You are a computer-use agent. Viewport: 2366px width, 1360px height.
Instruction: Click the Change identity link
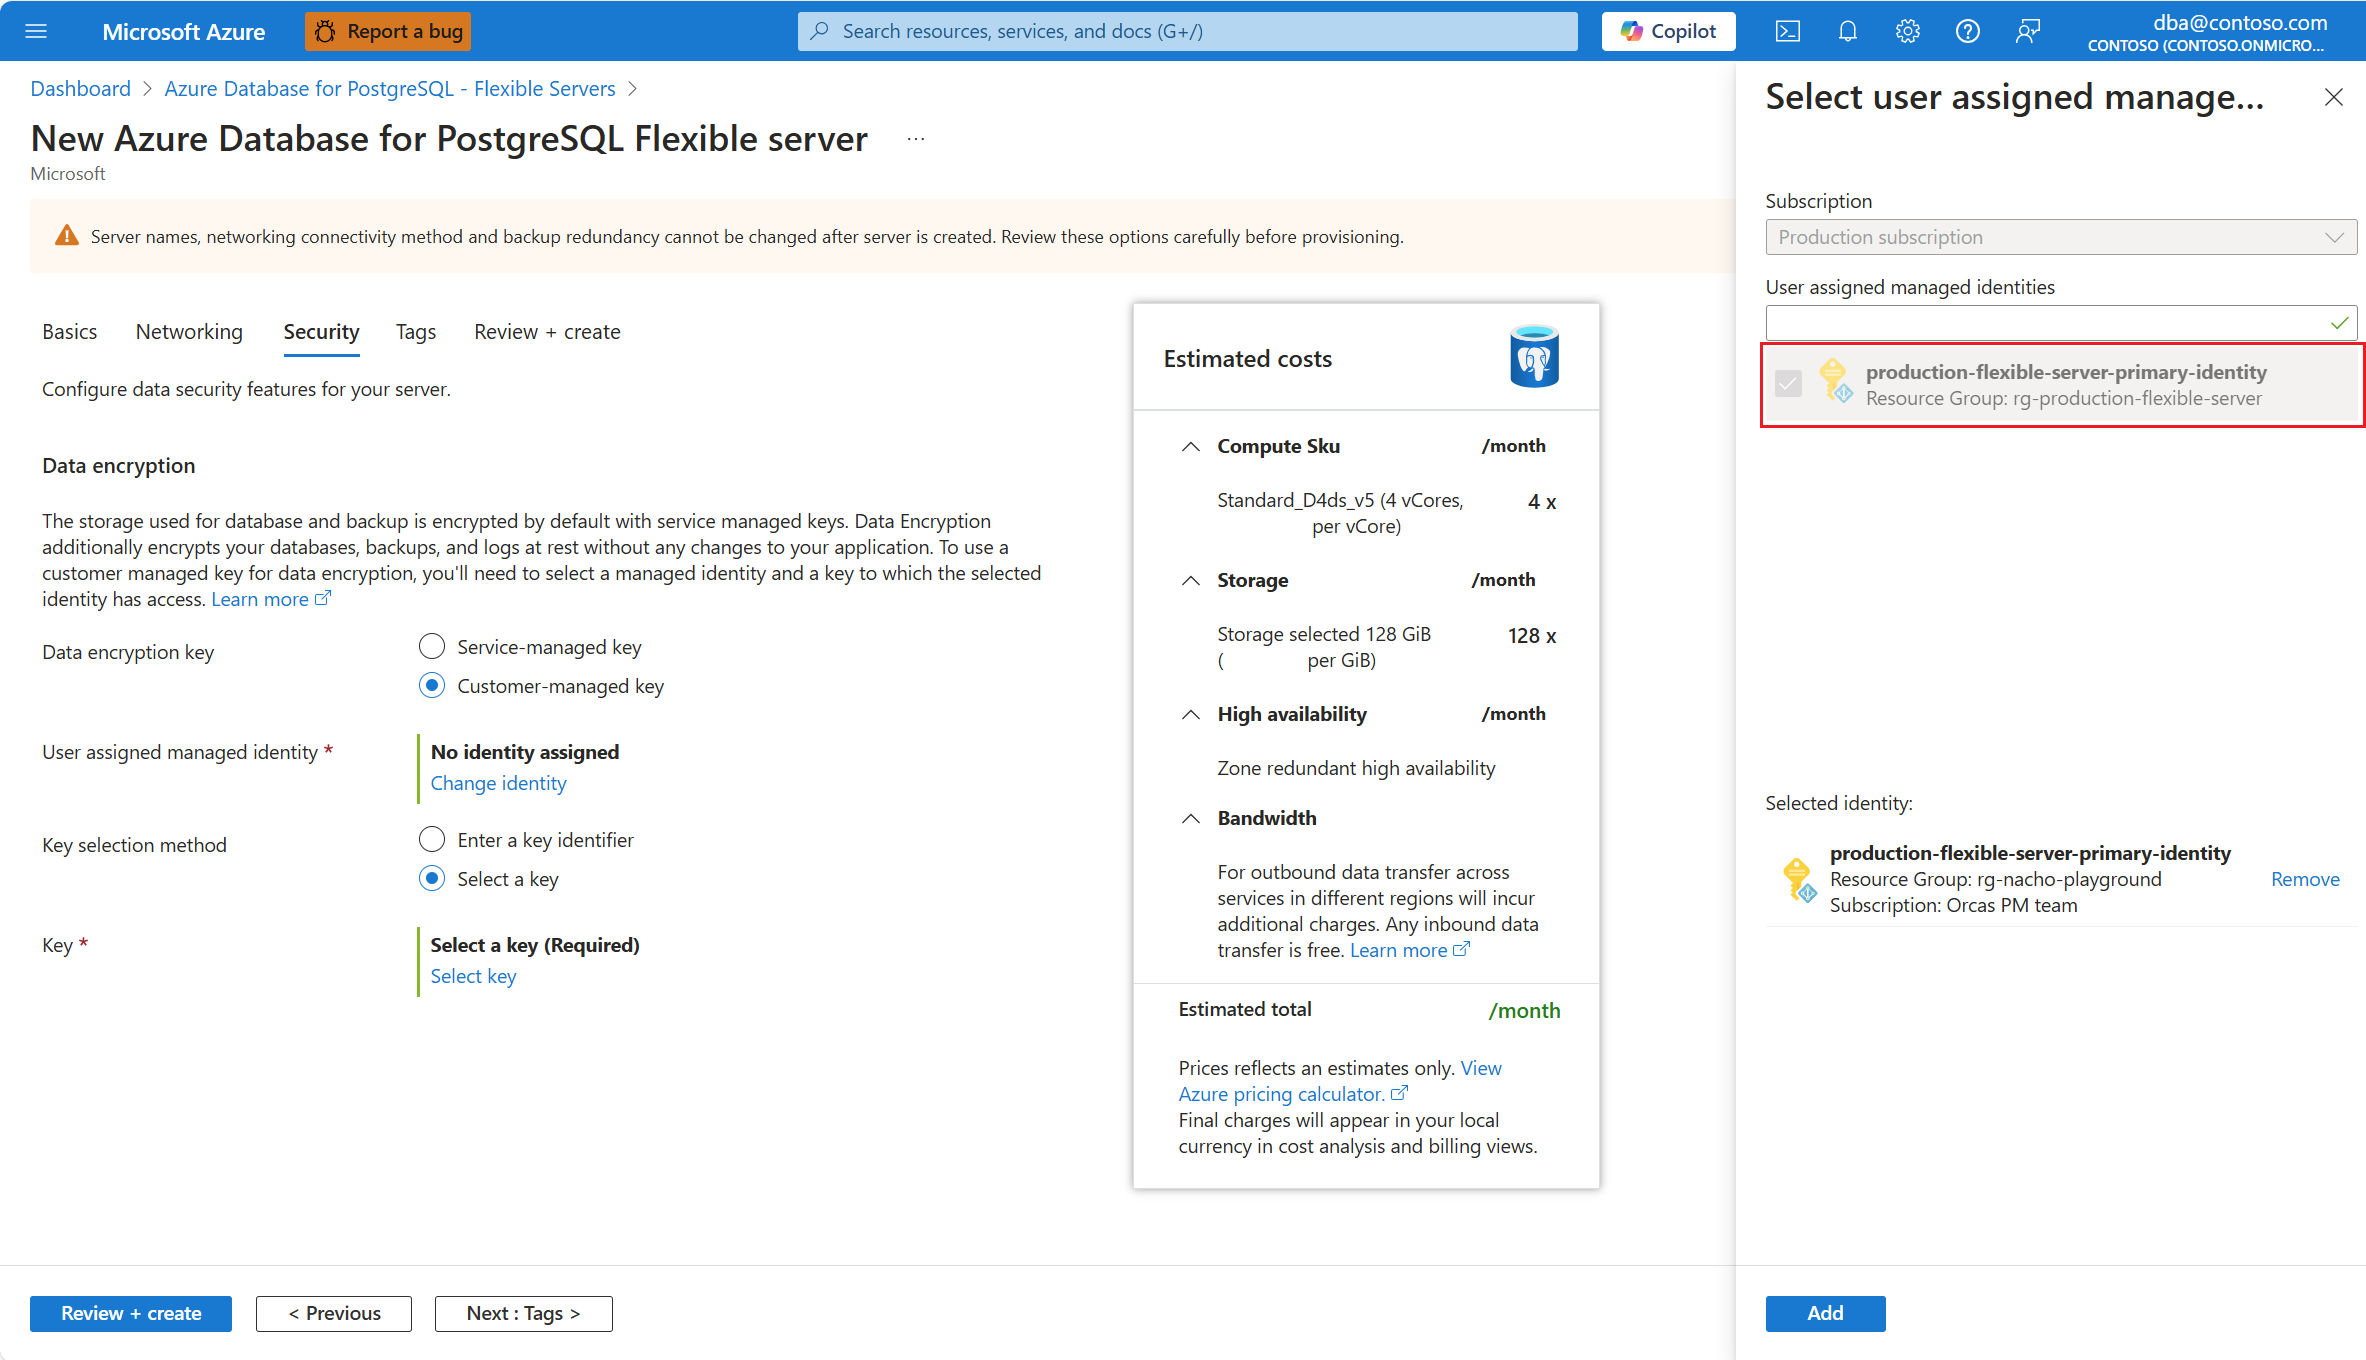point(498,783)
